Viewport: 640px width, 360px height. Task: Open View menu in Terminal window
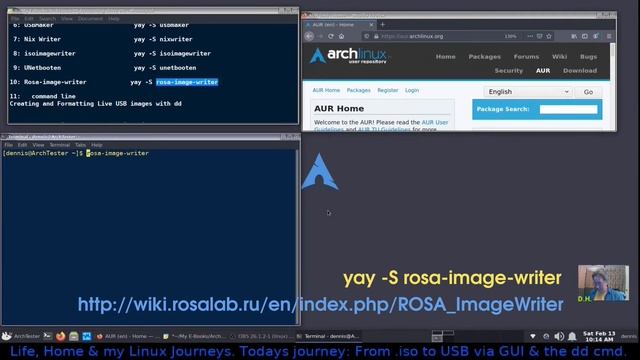(x=38, y=145)
